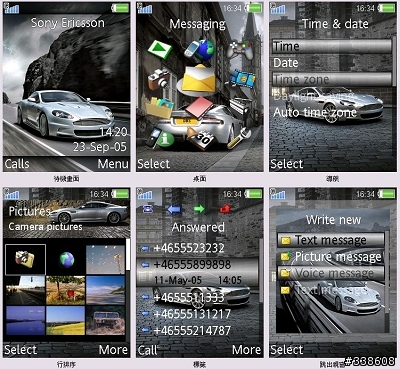The width and height of the screenshot is (400, 369).
Task: Switch to green right-arrow dialed calls tab
Action: pyautogui.click(x=199, y=209)
